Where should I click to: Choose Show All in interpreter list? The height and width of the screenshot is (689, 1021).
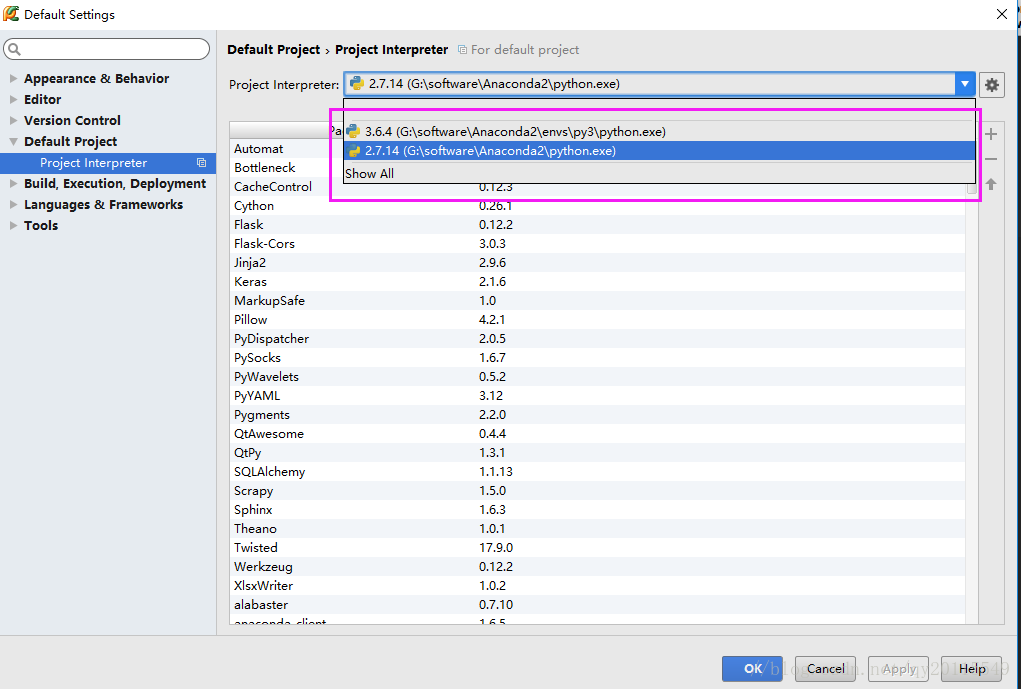tap(659, 173)
